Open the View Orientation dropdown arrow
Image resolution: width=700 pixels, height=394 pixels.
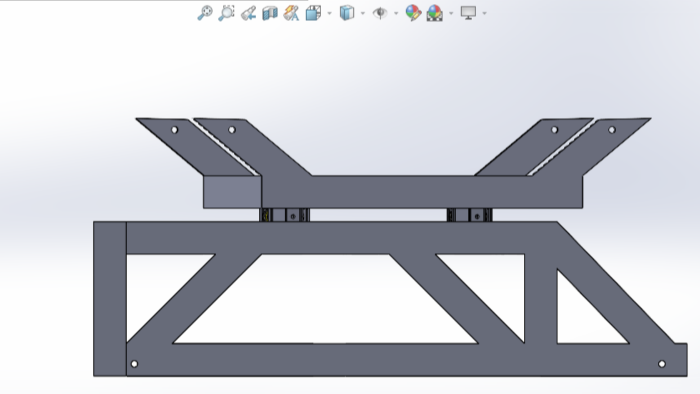click(x=329, y=13)
